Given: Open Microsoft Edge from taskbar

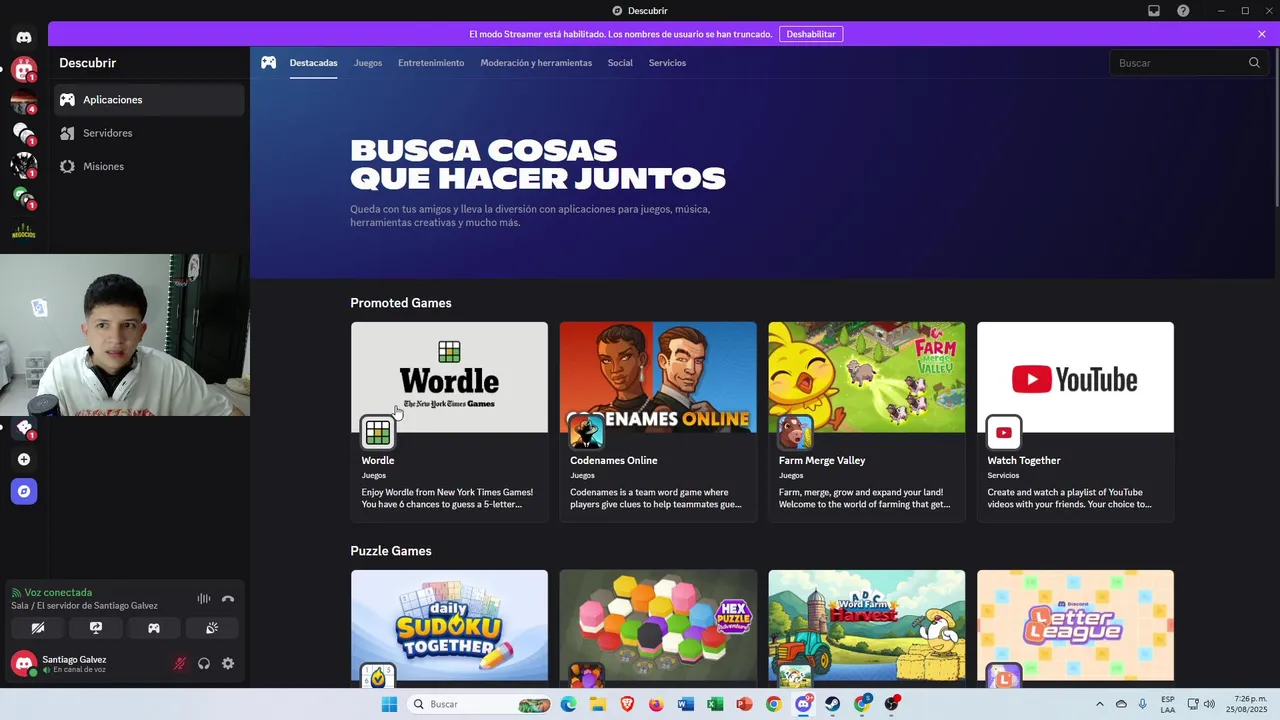Looking at the screenshot, I should click(x=568, y=704).
